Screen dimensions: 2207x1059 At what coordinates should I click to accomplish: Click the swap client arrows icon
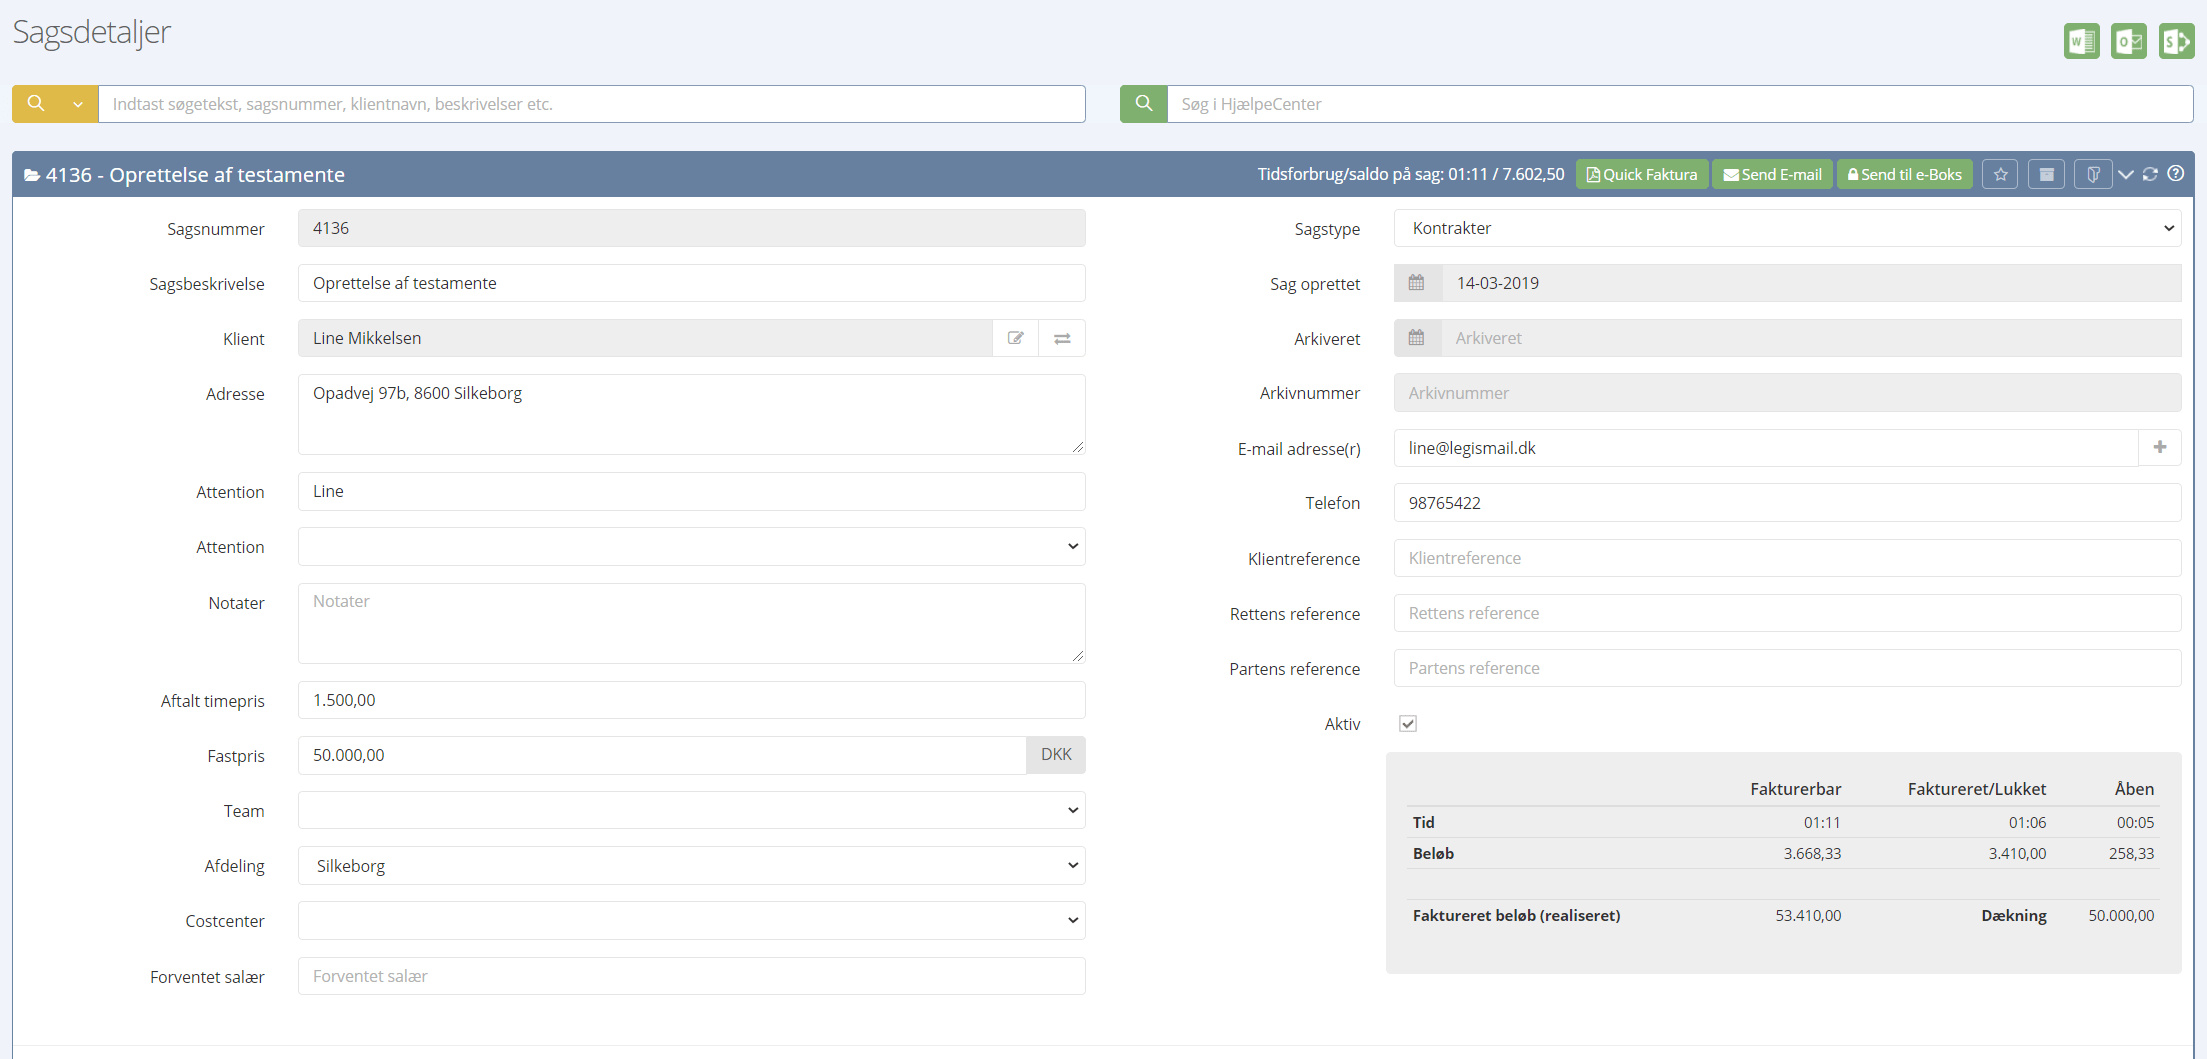click(1062, 338)
